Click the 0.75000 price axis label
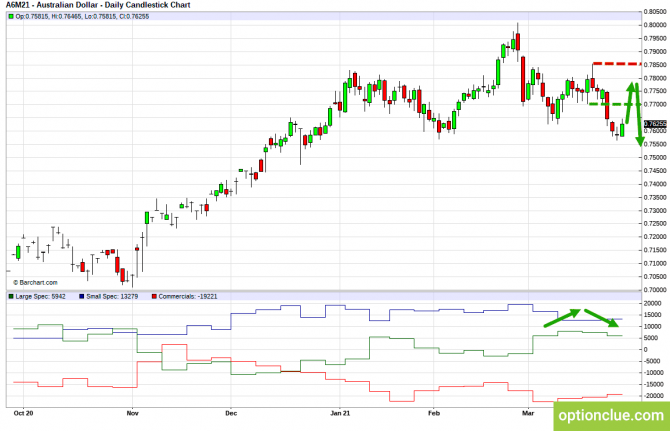Viewport: 670px width, 431px height. click(655, 158)
